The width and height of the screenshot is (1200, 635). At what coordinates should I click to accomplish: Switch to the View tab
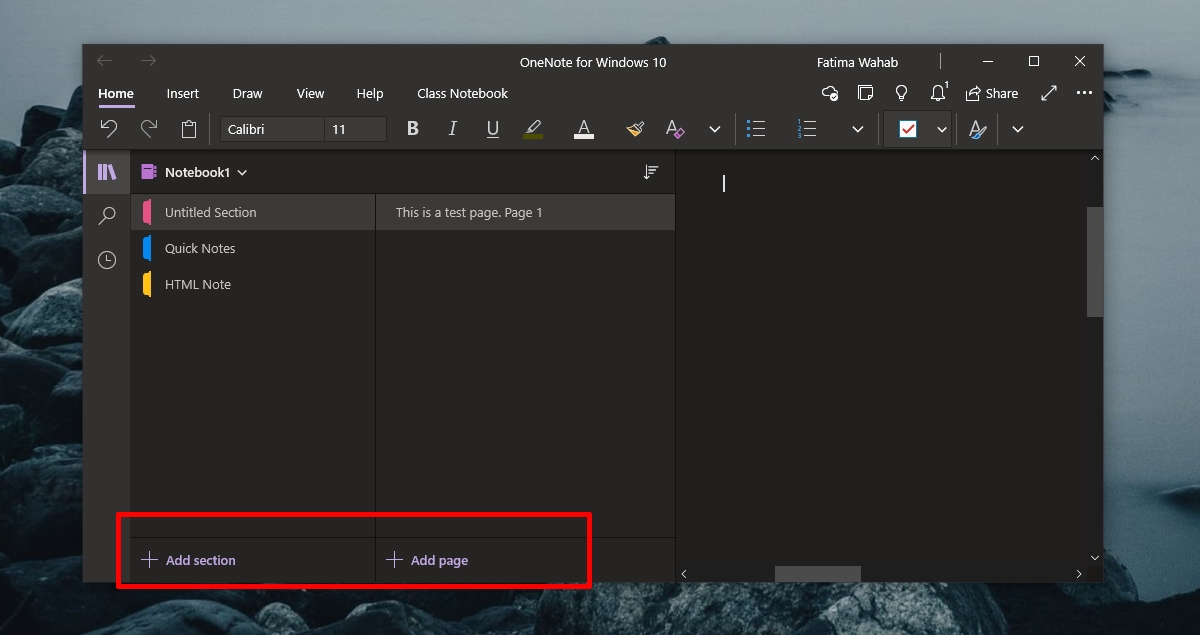point(310,93)
